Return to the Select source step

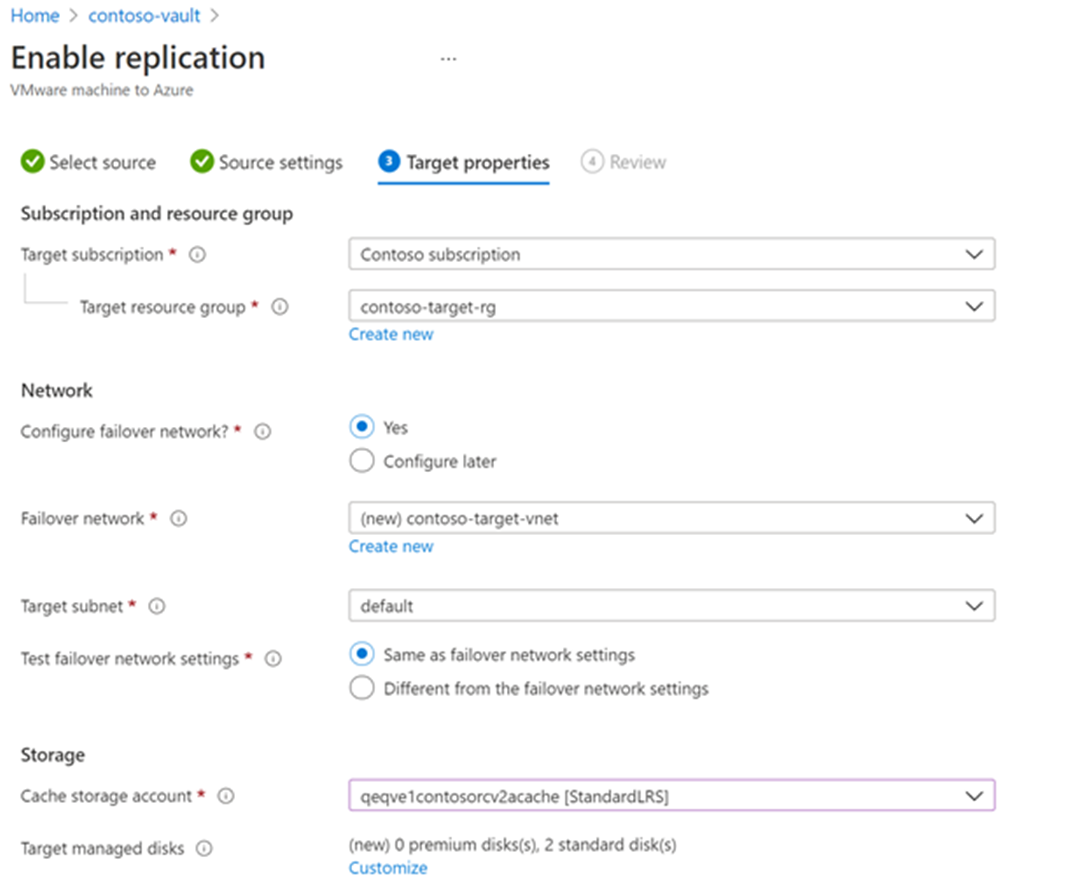pos(89,162)
